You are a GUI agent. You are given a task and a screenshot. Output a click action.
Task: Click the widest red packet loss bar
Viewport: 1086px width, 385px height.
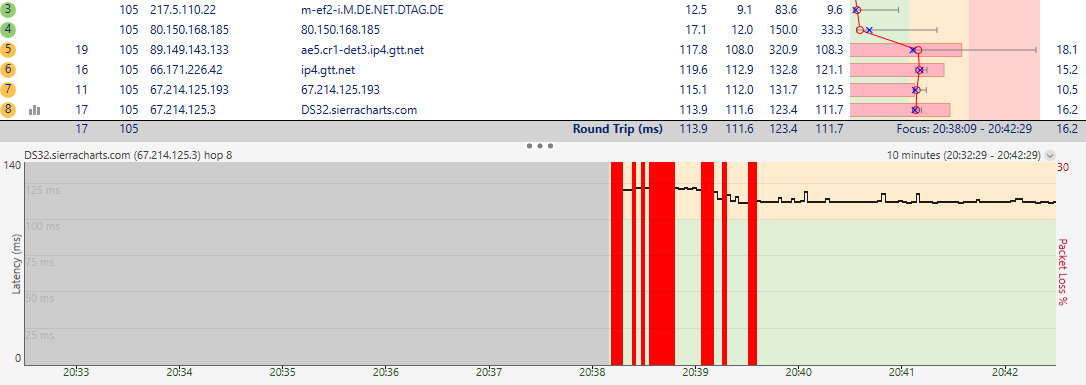point(661,263)
